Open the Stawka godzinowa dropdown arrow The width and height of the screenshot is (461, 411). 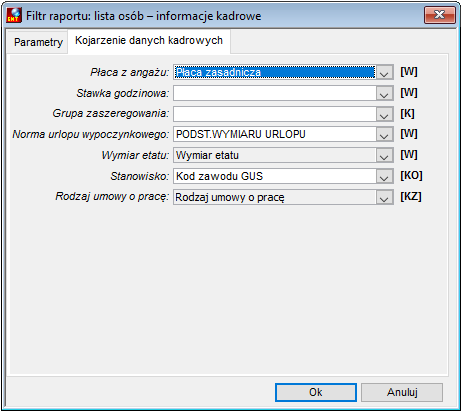pyautogui.click(x=384, y=93)
